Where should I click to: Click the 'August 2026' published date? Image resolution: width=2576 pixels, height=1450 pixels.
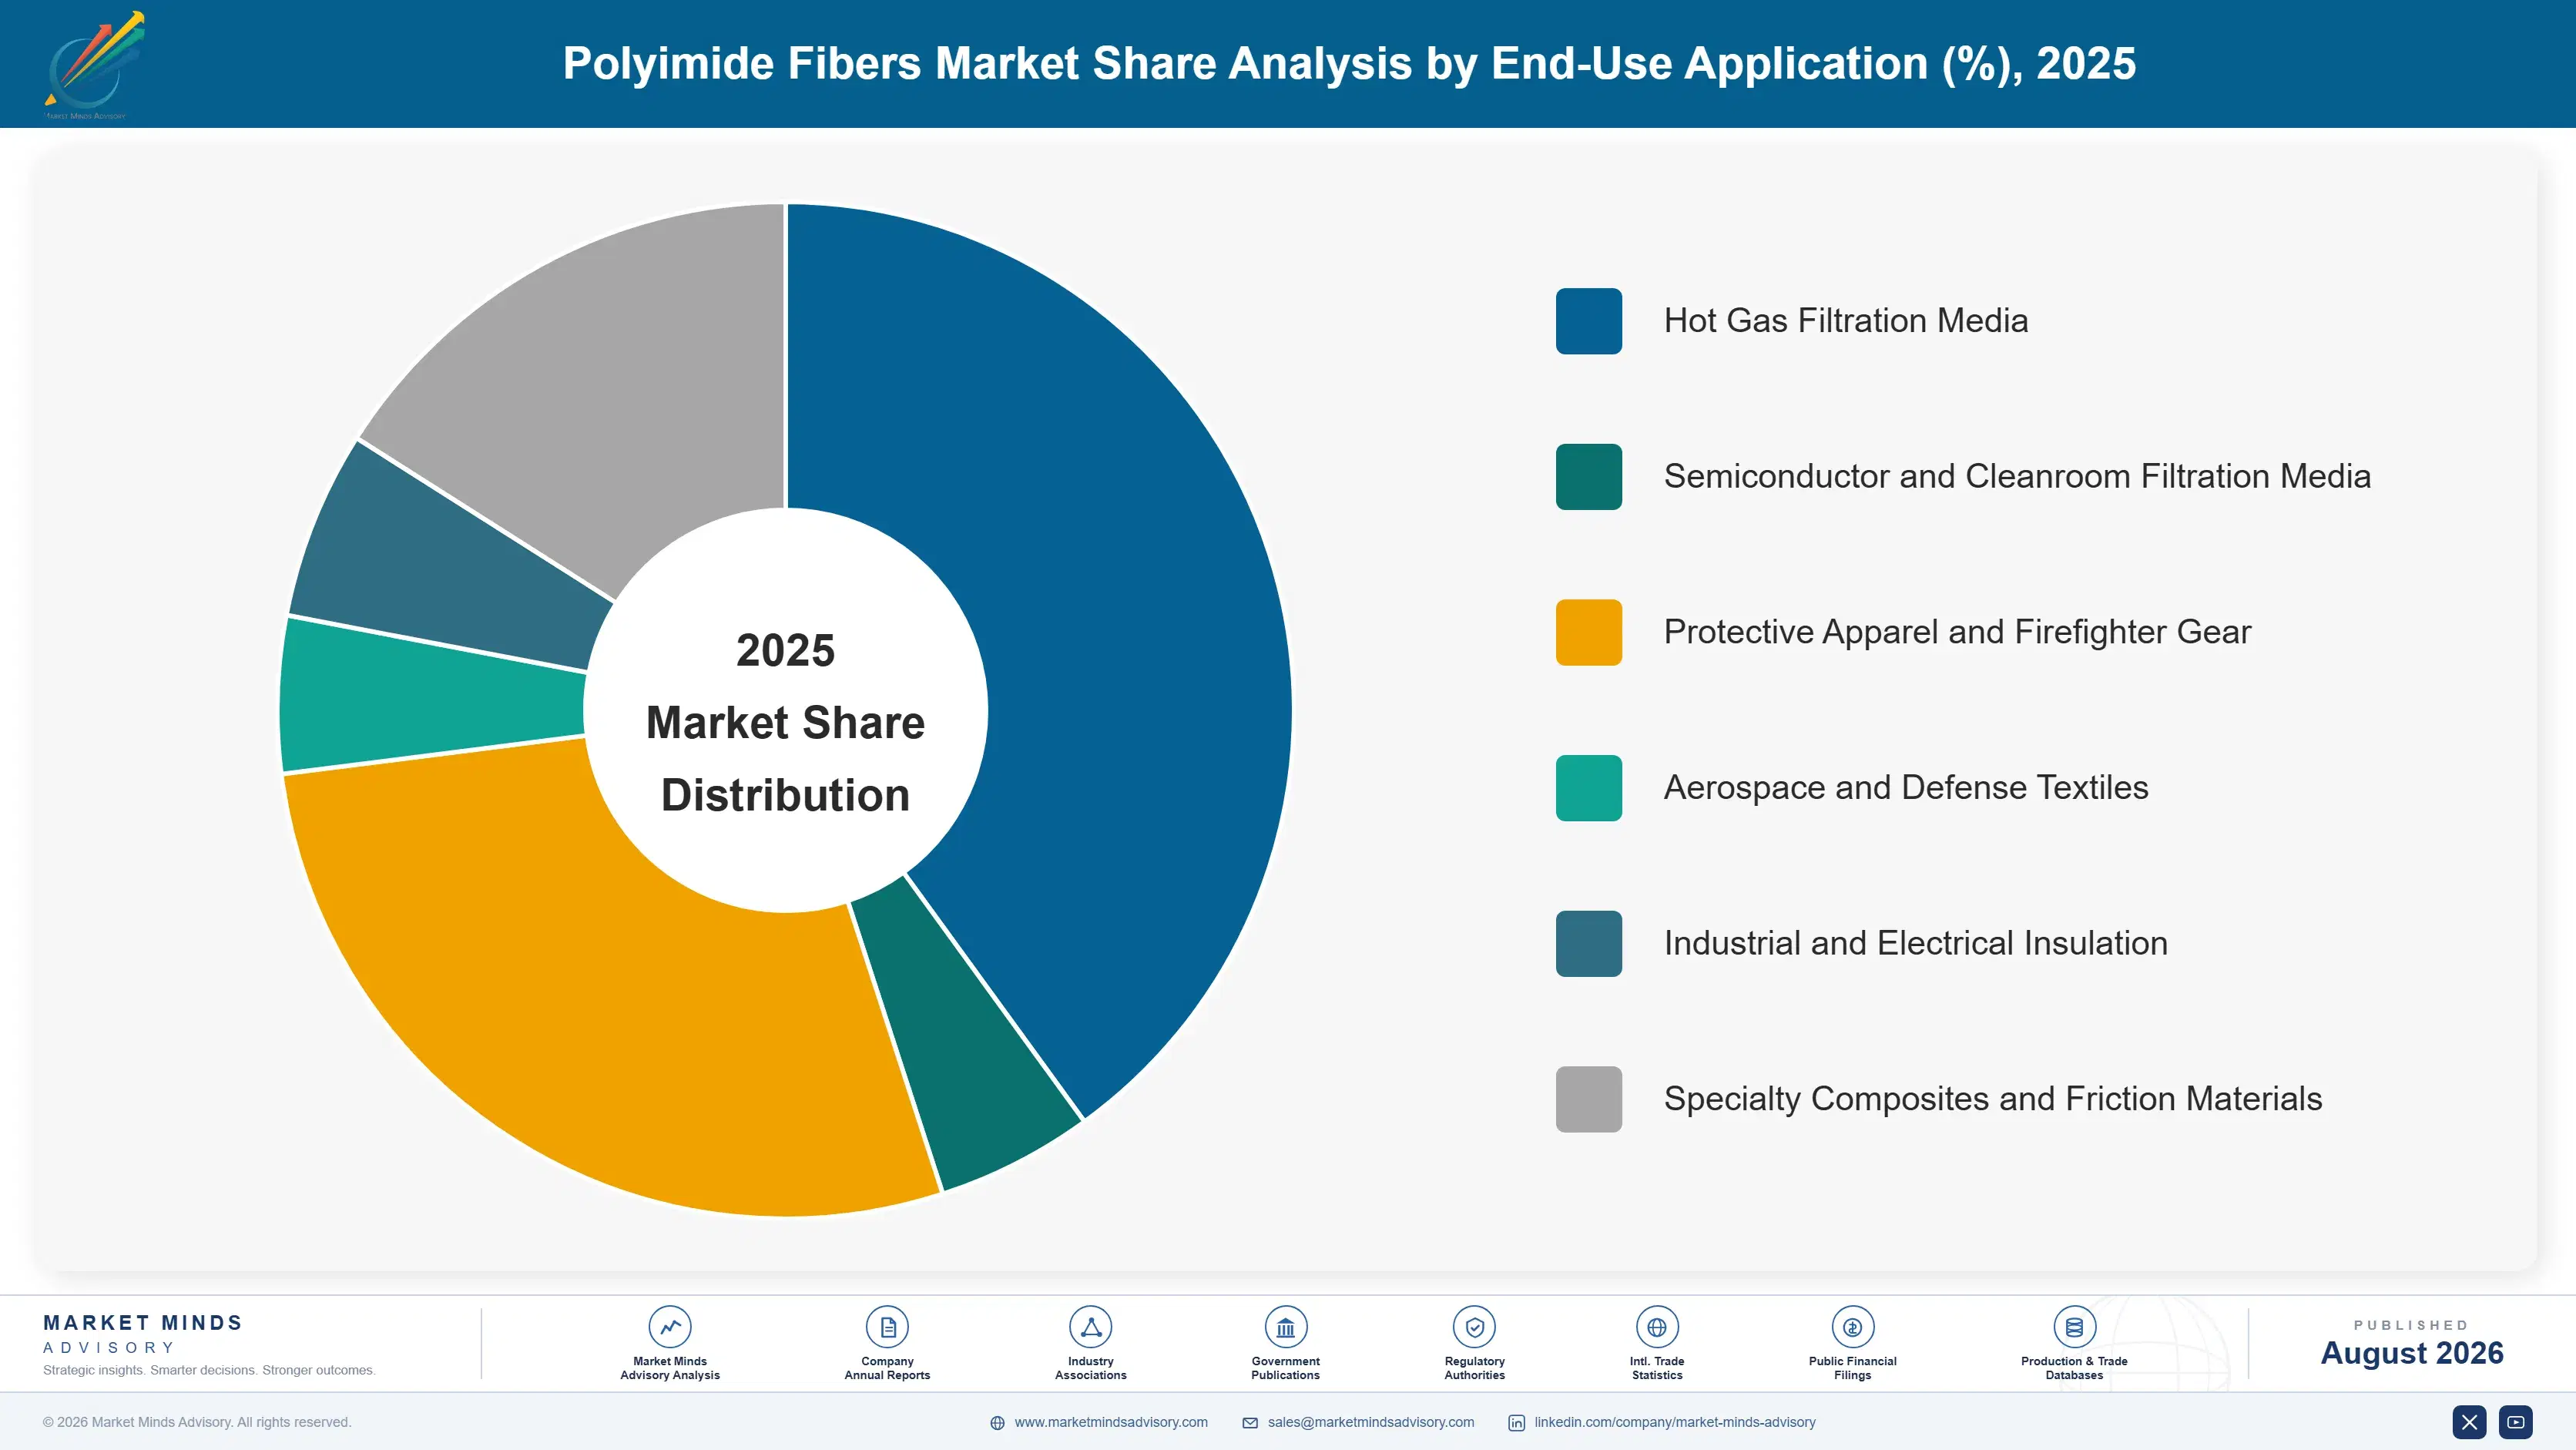click(2411, 1353)
